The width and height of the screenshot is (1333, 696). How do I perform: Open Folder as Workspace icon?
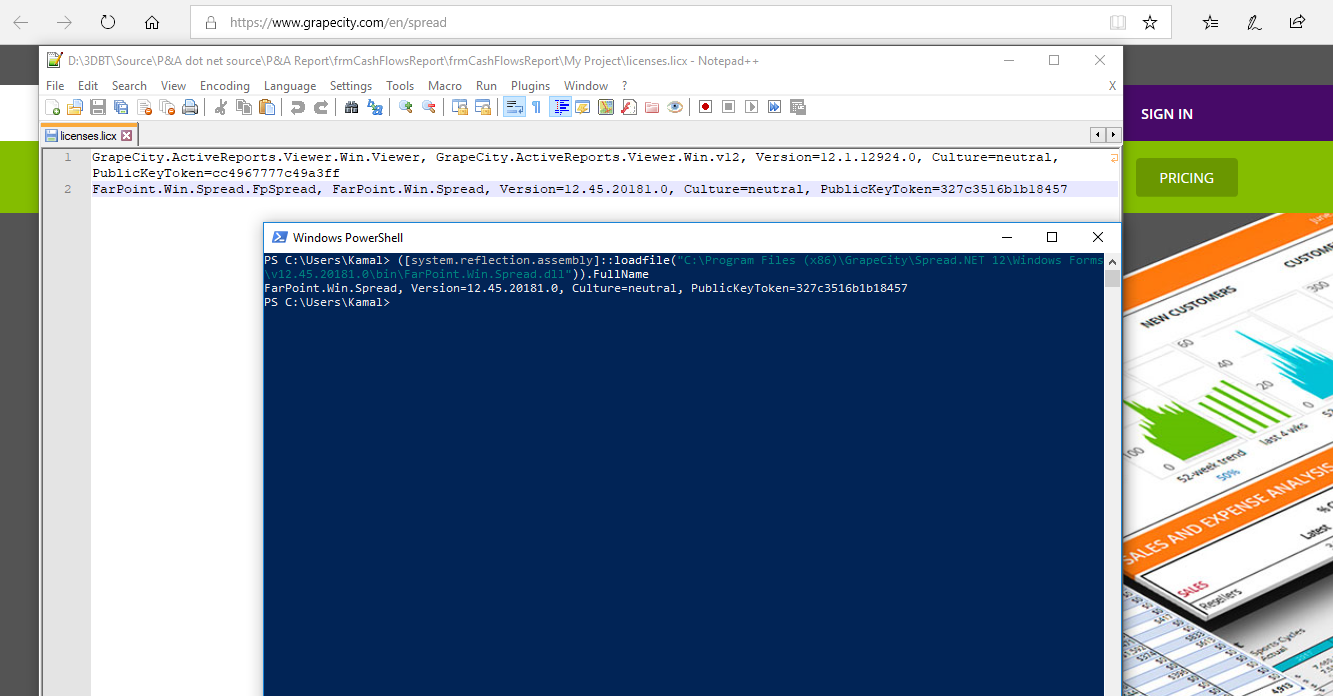pyautogui.click(x=652, y=107)
